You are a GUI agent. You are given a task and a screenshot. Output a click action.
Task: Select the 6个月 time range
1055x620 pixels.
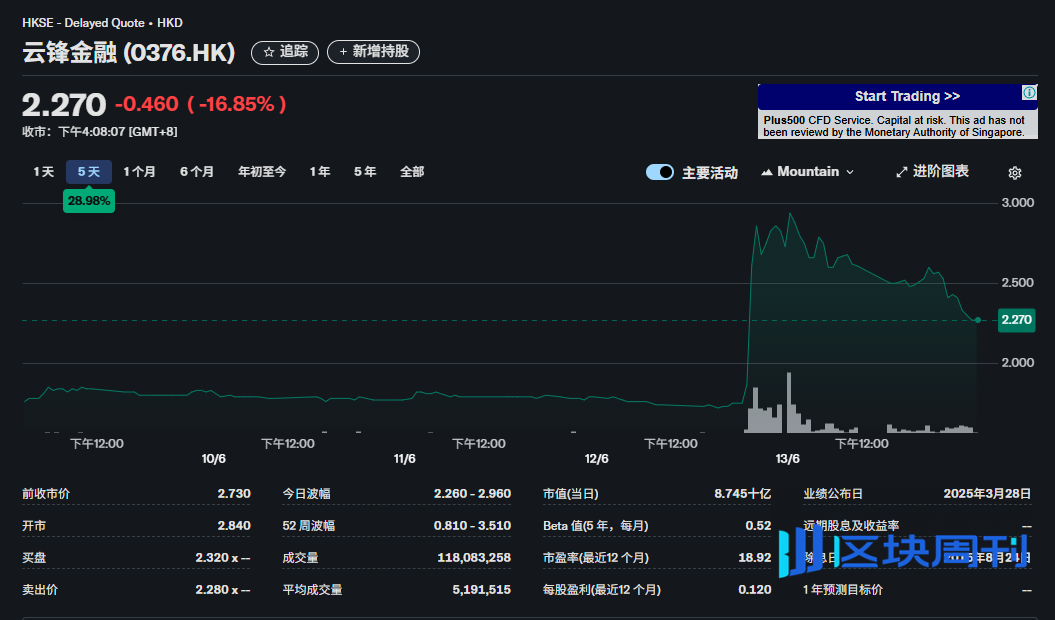[197, 172]
